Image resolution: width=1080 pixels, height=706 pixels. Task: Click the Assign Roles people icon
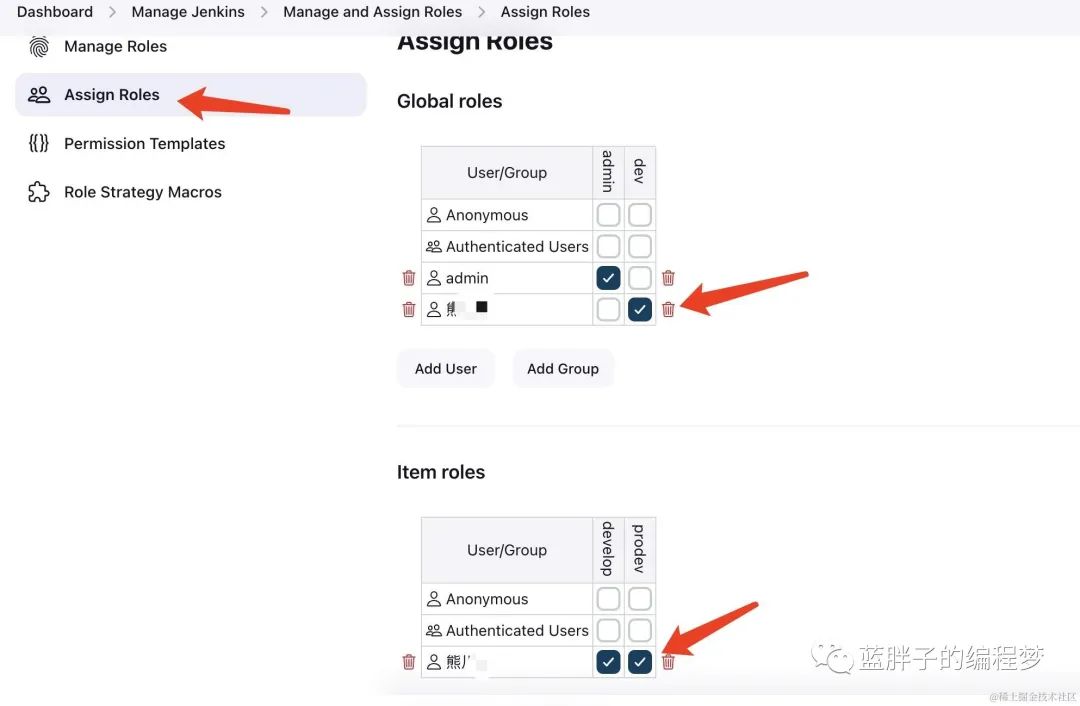39,94
